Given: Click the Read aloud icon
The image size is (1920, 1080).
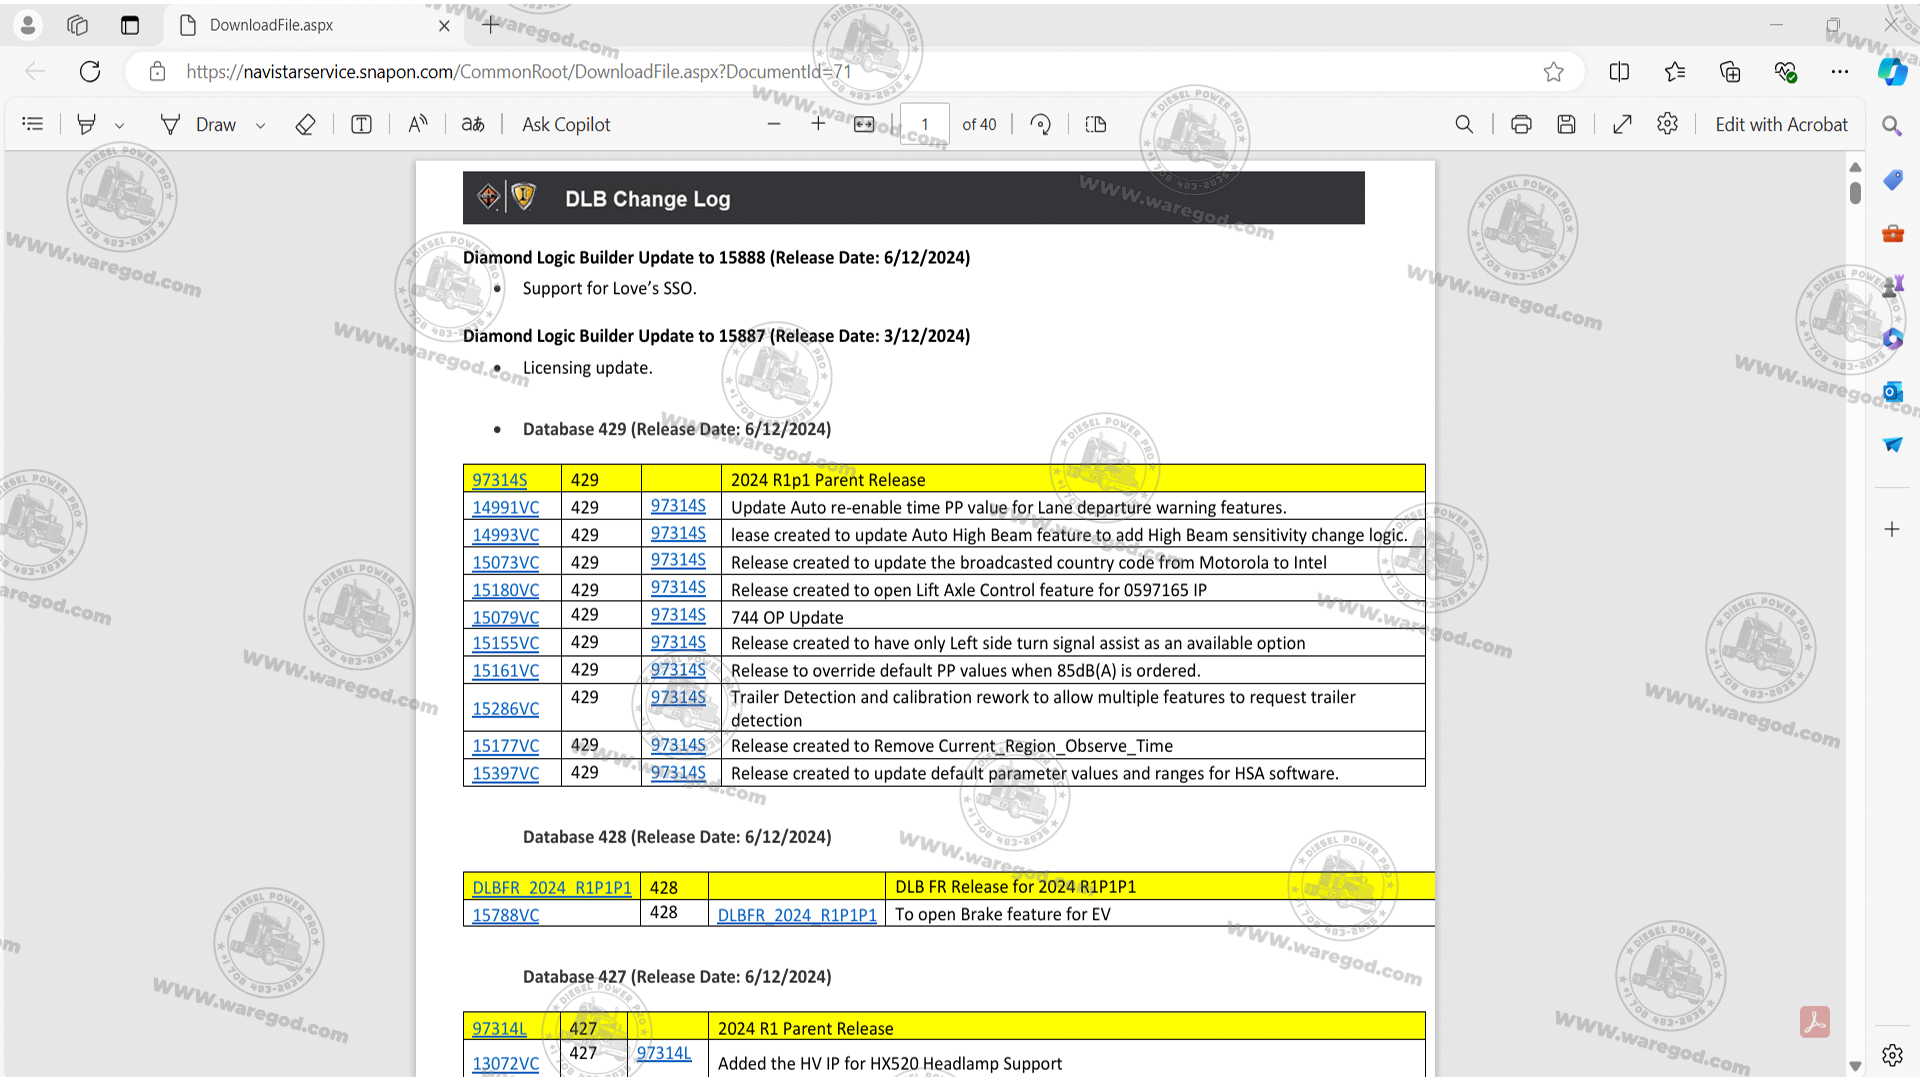Looking at the screenshot, I should click(x=418, y=124).
